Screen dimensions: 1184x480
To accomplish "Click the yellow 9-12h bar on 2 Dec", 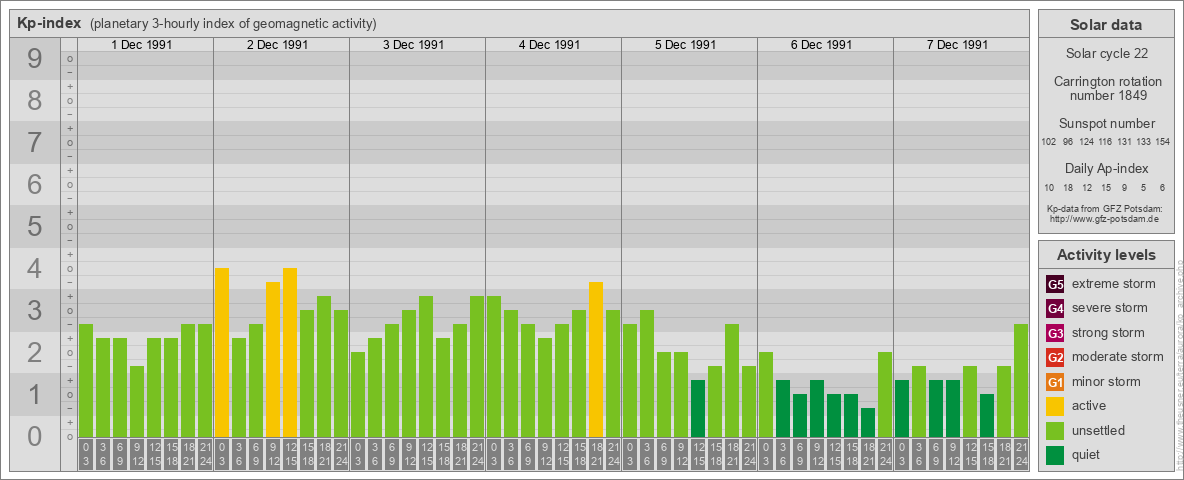I will pos(273,359).
